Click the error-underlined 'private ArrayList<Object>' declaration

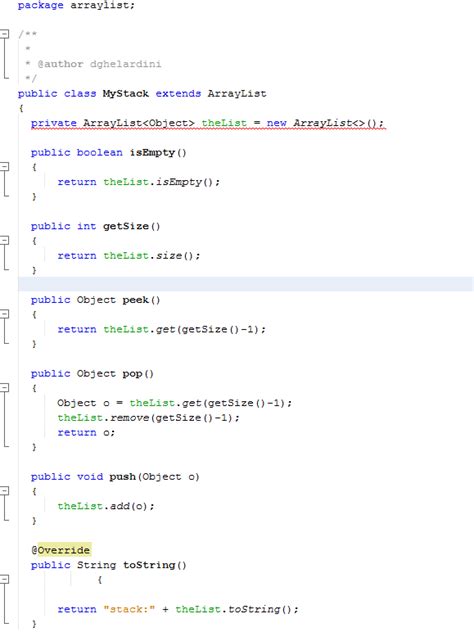[112, 123]
